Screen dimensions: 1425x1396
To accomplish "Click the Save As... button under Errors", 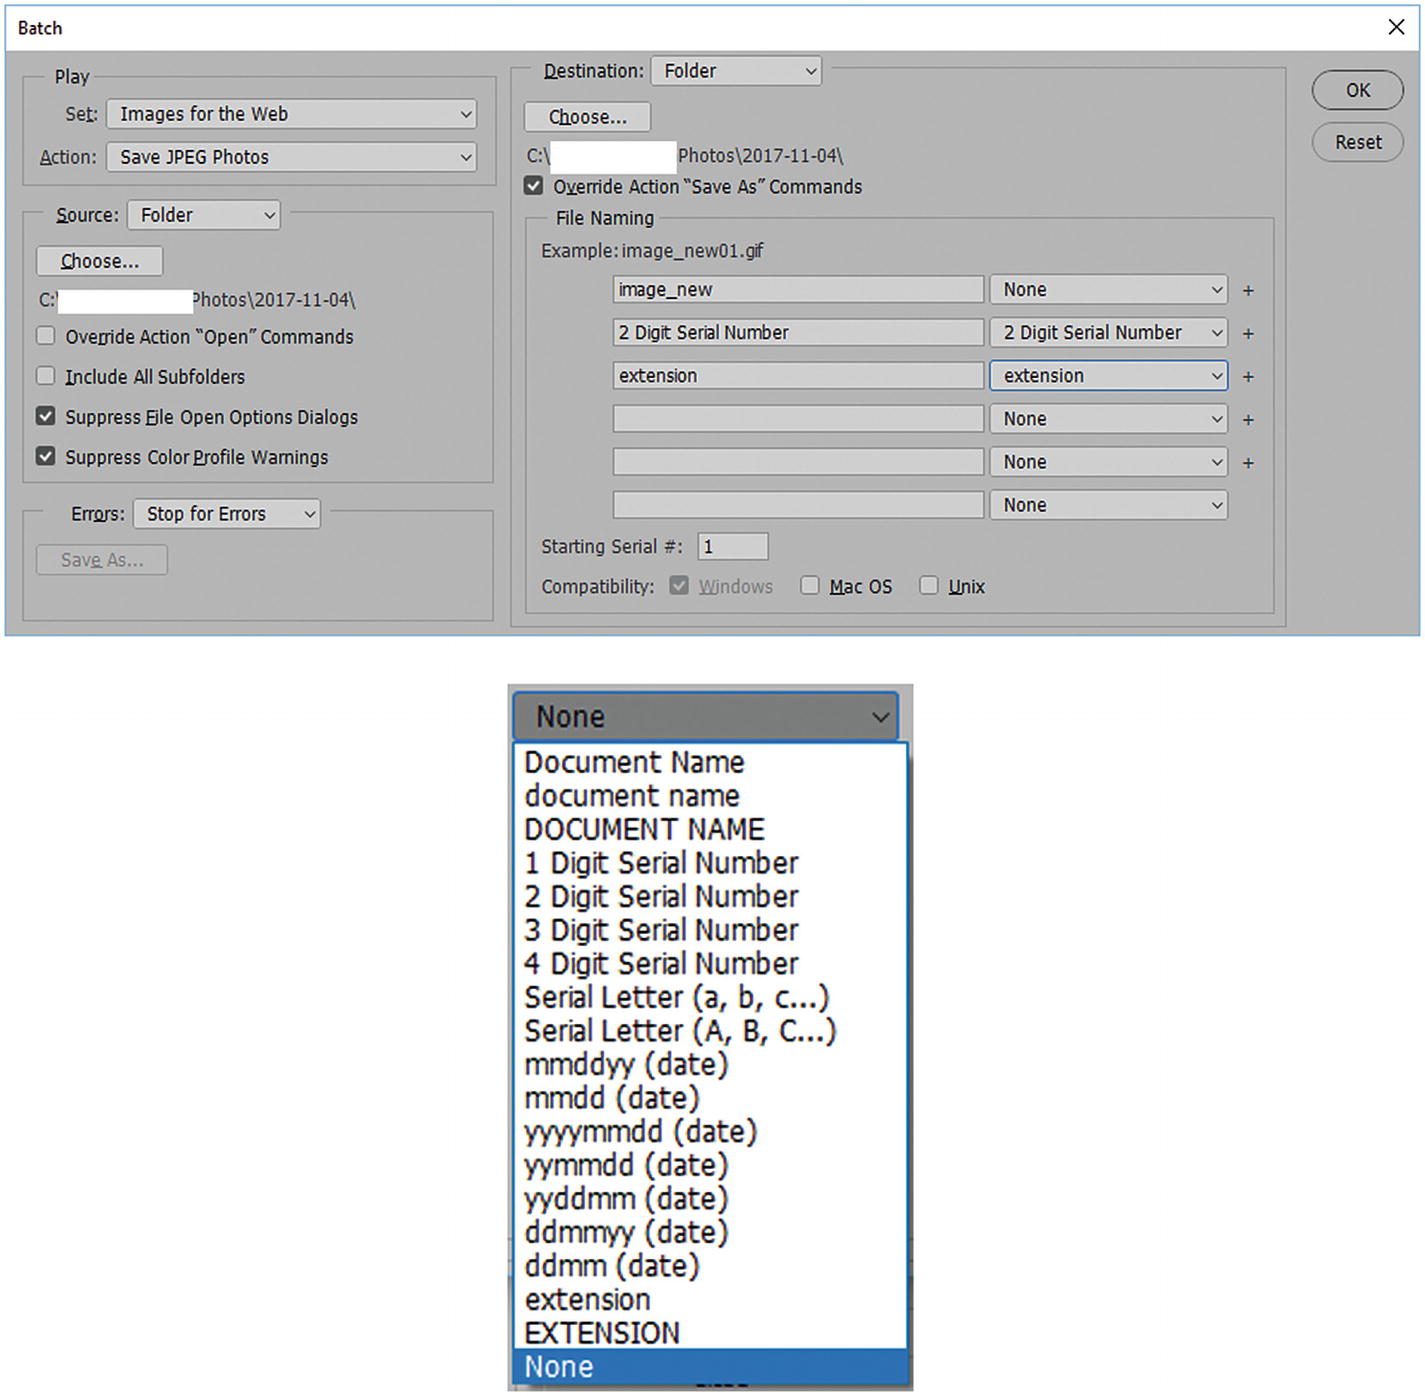I will (102, 560).
